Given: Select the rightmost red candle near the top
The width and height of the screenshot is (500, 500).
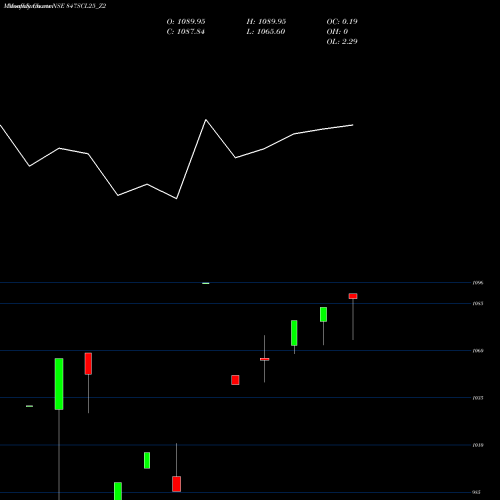Looking at the screenshot, I should coord(353,296).
